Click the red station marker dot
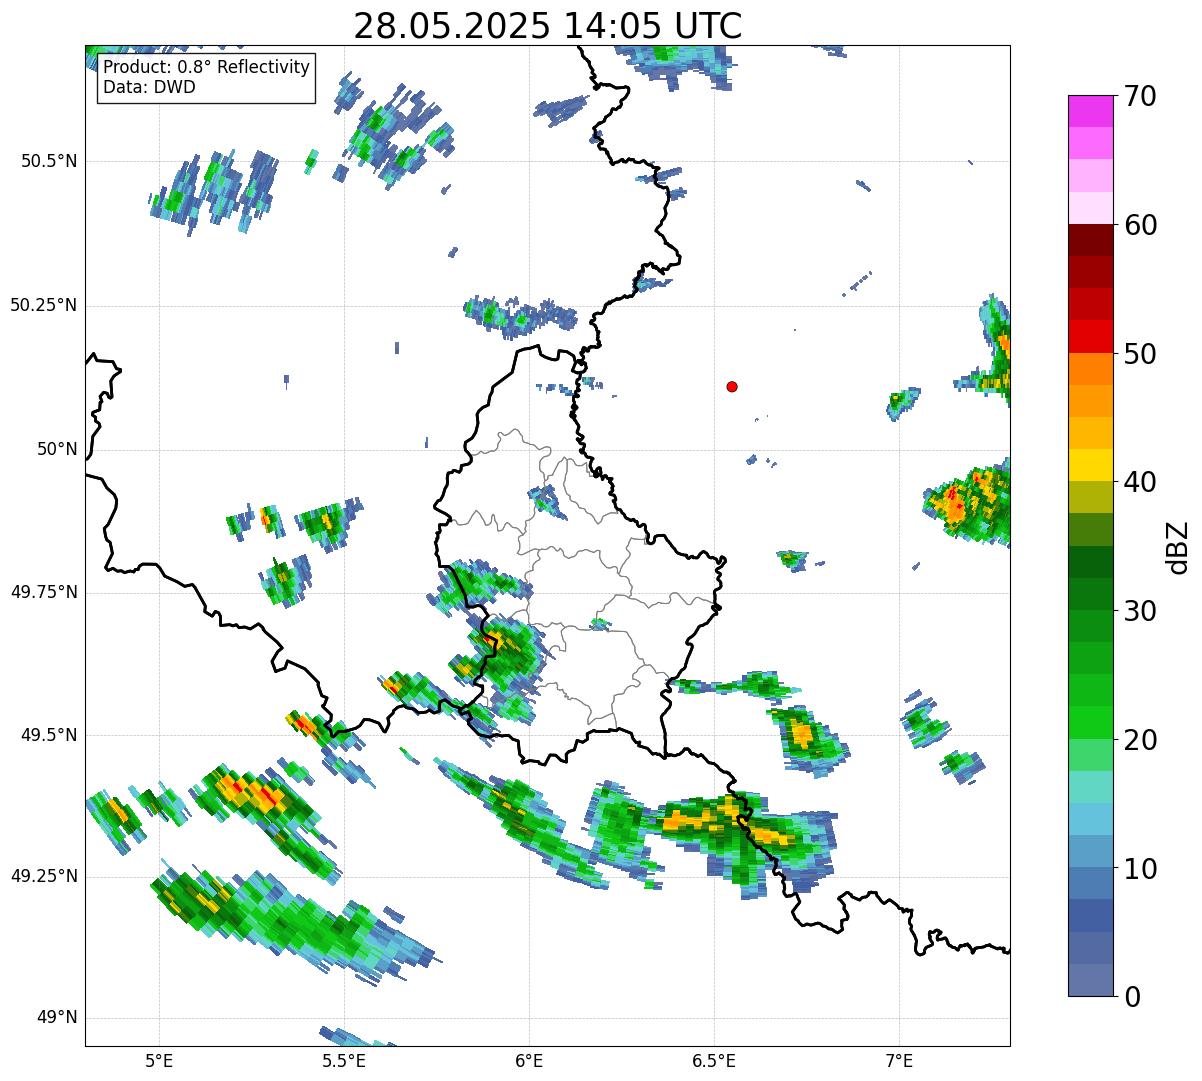The image size is (1202, 1081). [x=732, y=386]
